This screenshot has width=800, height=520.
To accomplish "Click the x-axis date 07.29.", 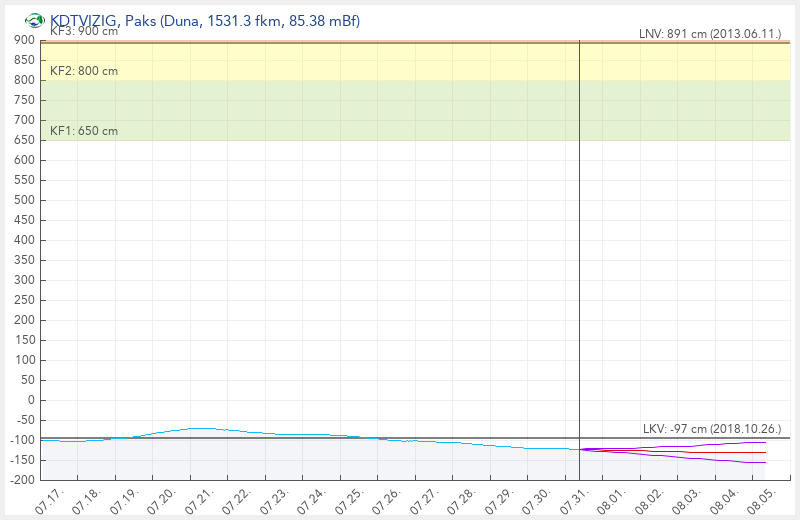I will pyautogui.click(x=499, y=500).
